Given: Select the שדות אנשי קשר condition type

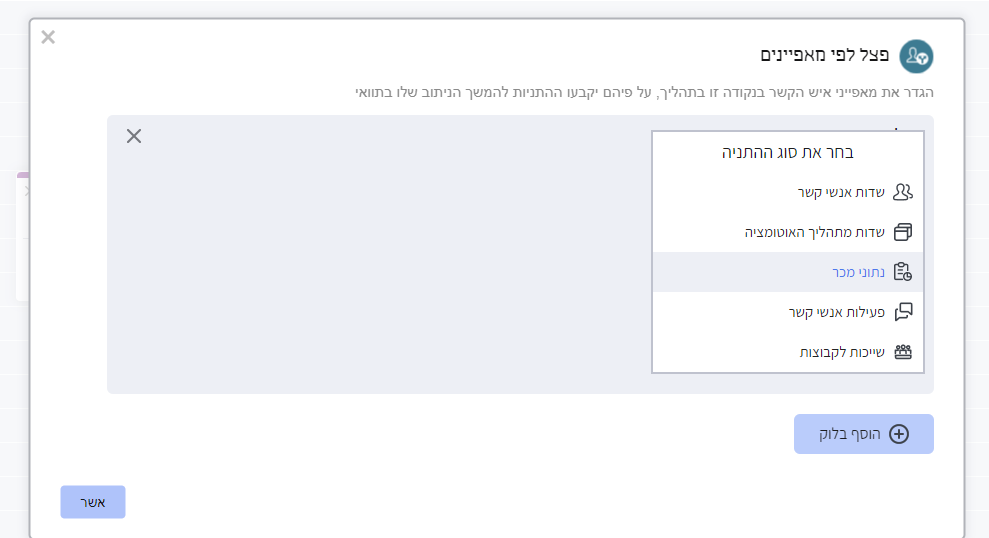Looking at the screenshot, I should pos(788,192).
